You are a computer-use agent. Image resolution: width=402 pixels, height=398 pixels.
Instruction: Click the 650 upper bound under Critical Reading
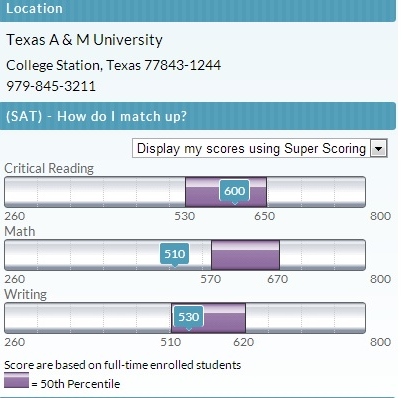(265, 216)
